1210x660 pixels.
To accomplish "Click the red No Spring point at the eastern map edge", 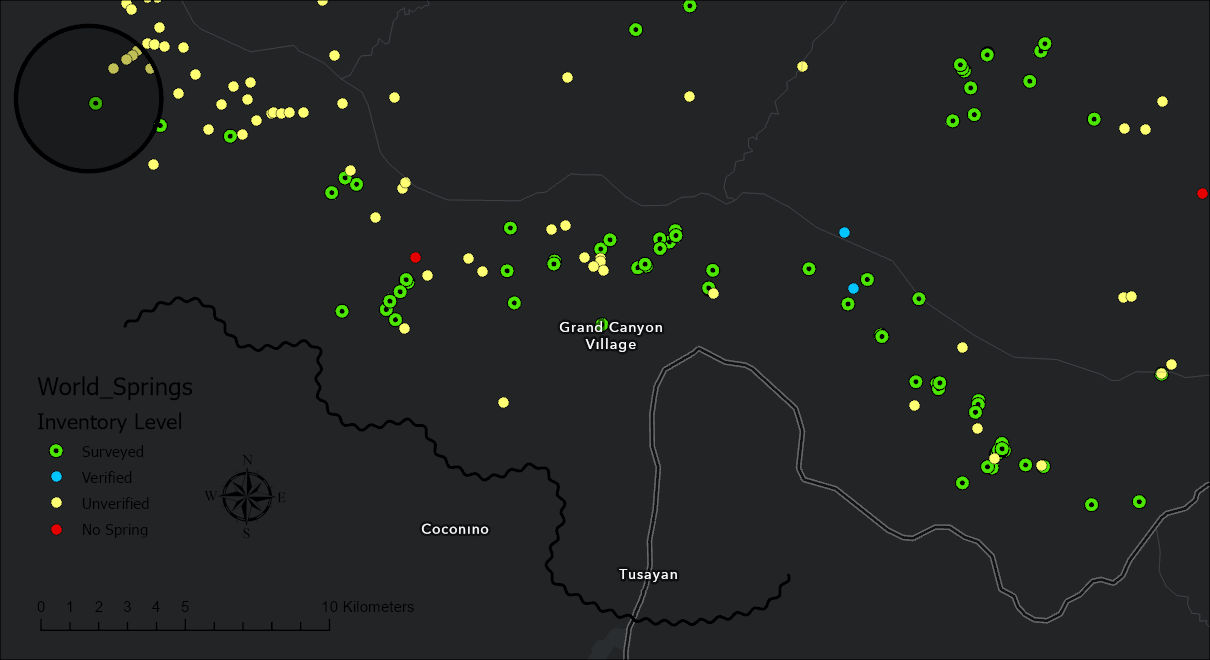I will tap(1202, 193).
